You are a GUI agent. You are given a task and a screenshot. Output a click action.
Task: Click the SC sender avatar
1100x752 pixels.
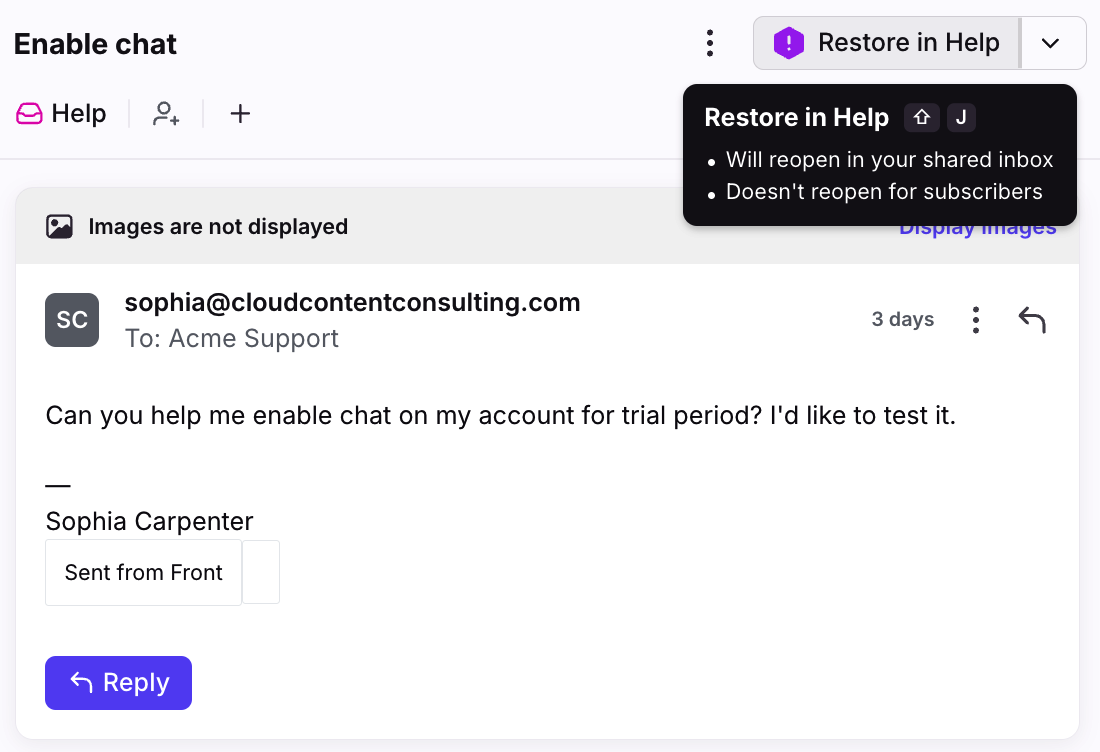(72, 320)
